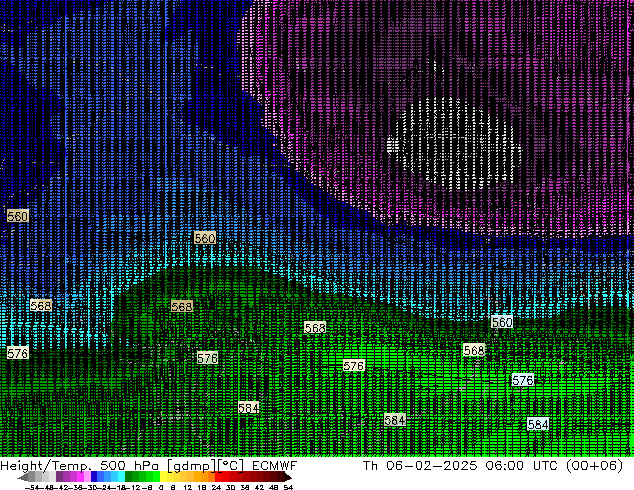Click the 584 contour label with gray-green background

click(x=395, y=420)
